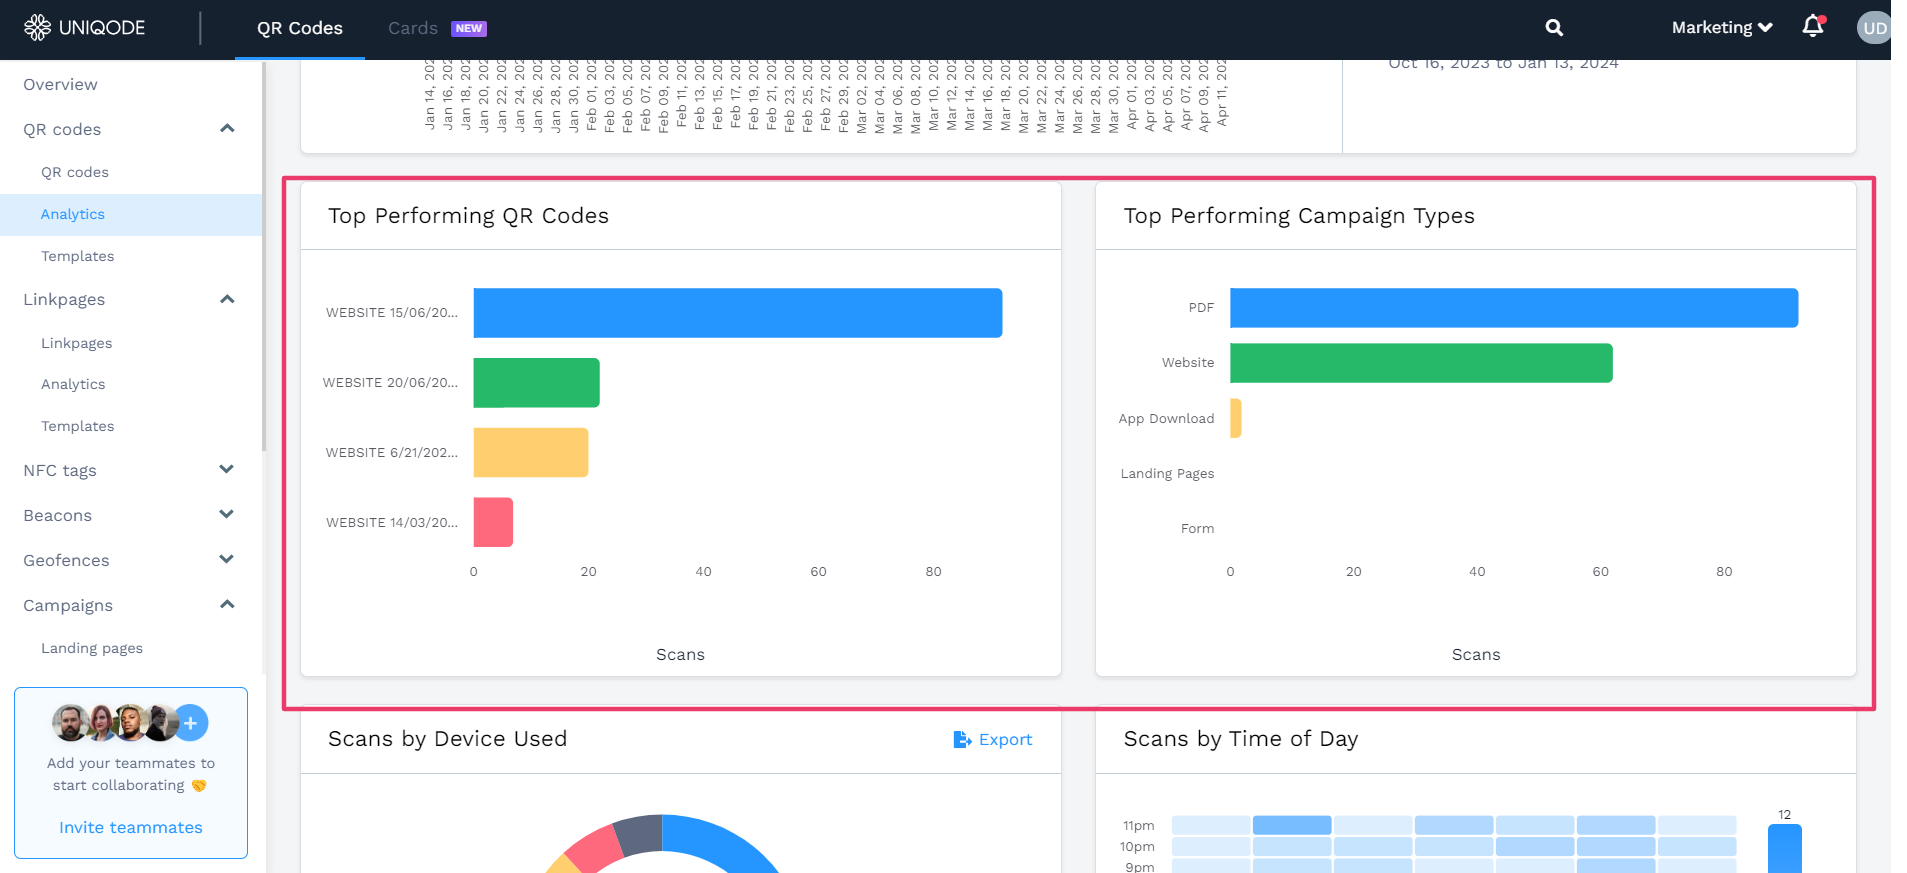Click the WEBSITE 15/06/20 blue bar

point(738,313)
